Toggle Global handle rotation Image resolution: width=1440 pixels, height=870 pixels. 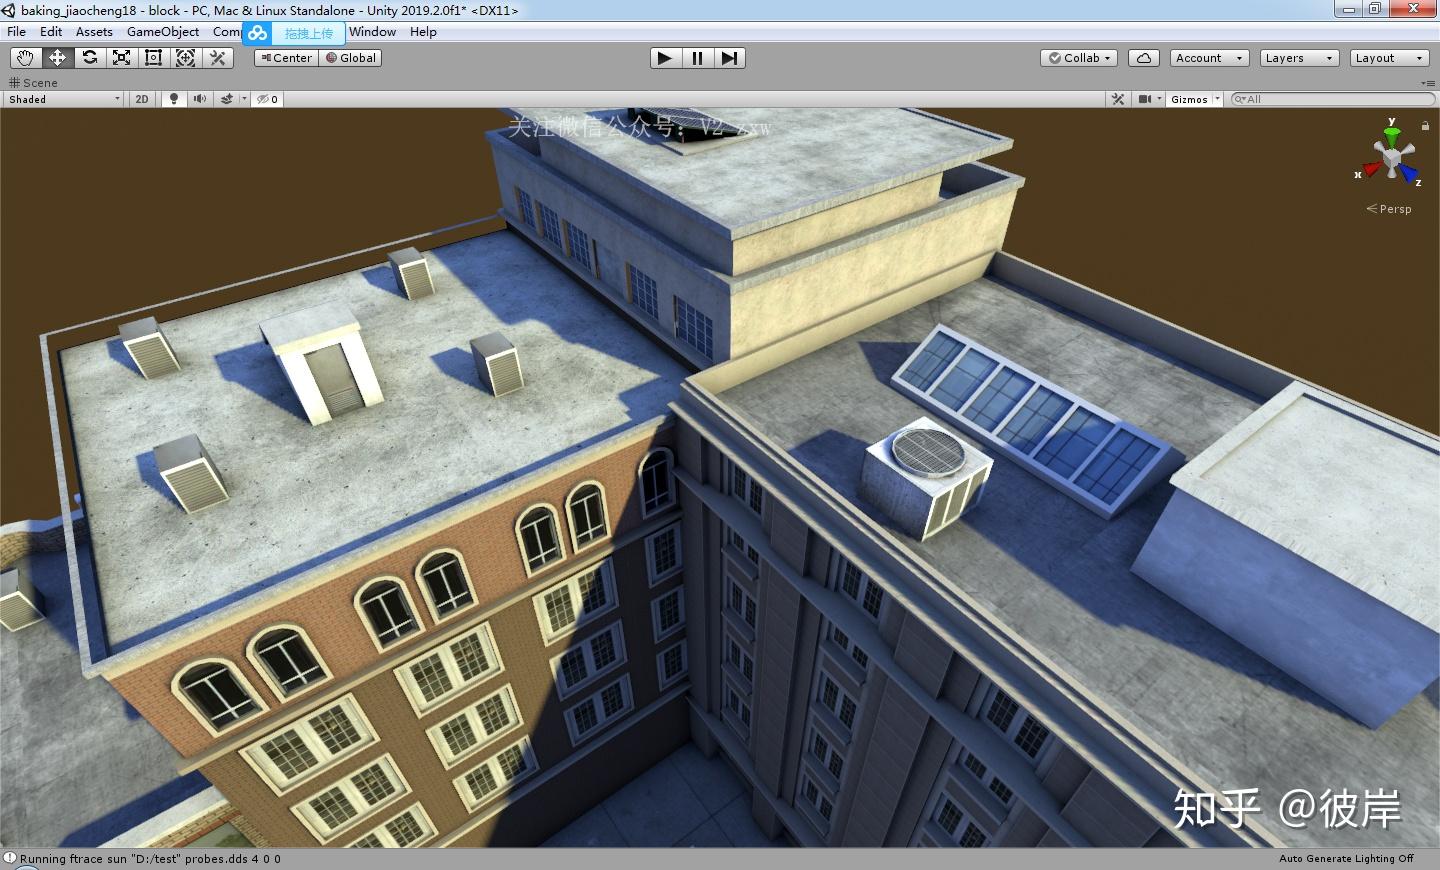350,58
